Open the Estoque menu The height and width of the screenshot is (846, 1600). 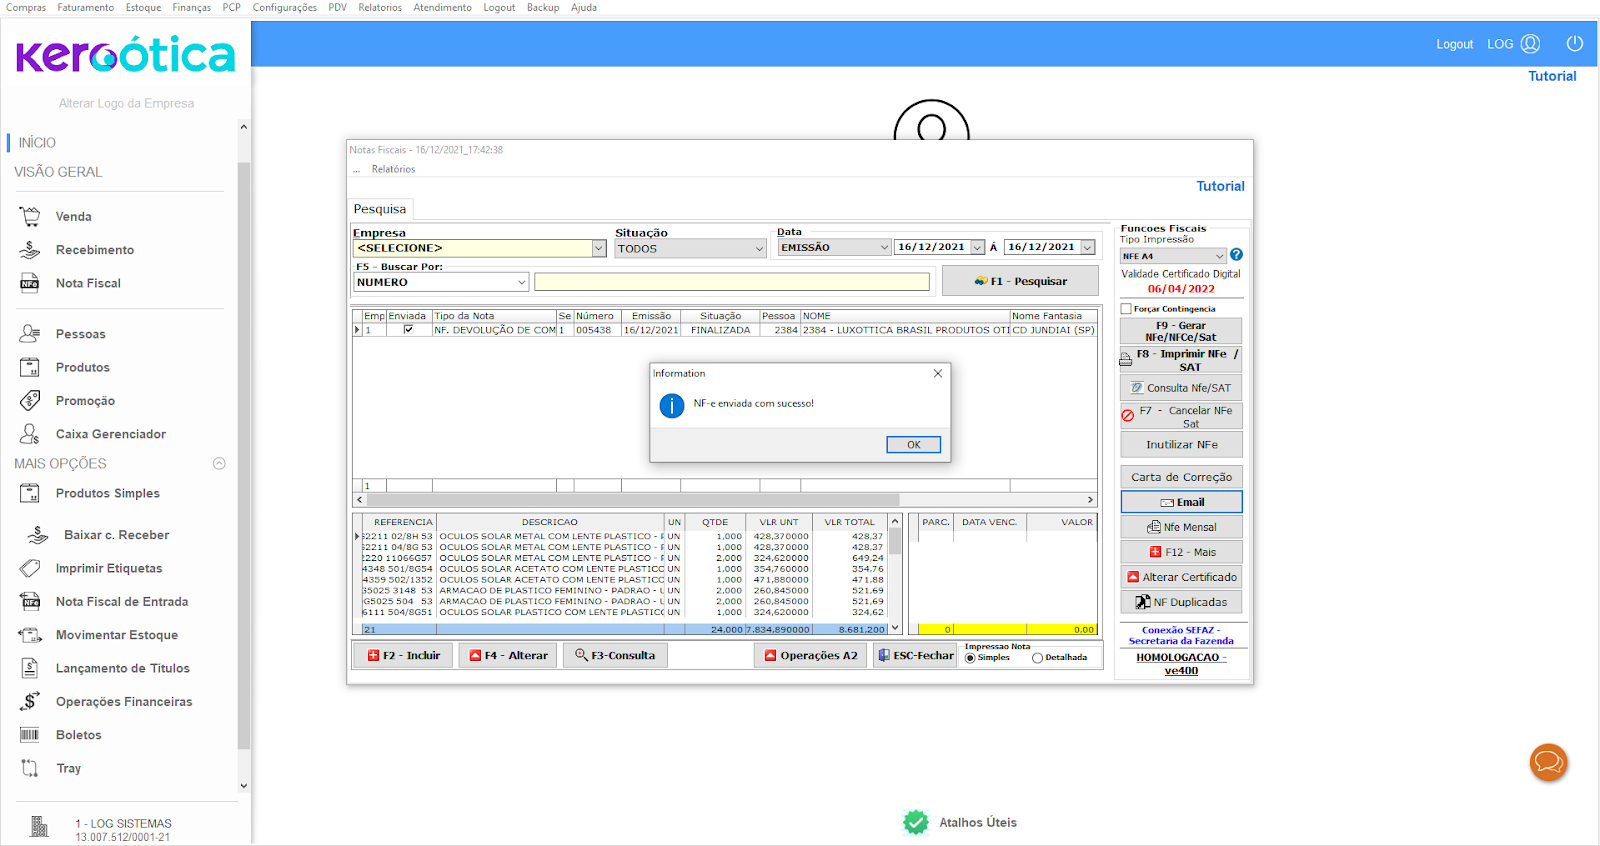pos(143,7)
